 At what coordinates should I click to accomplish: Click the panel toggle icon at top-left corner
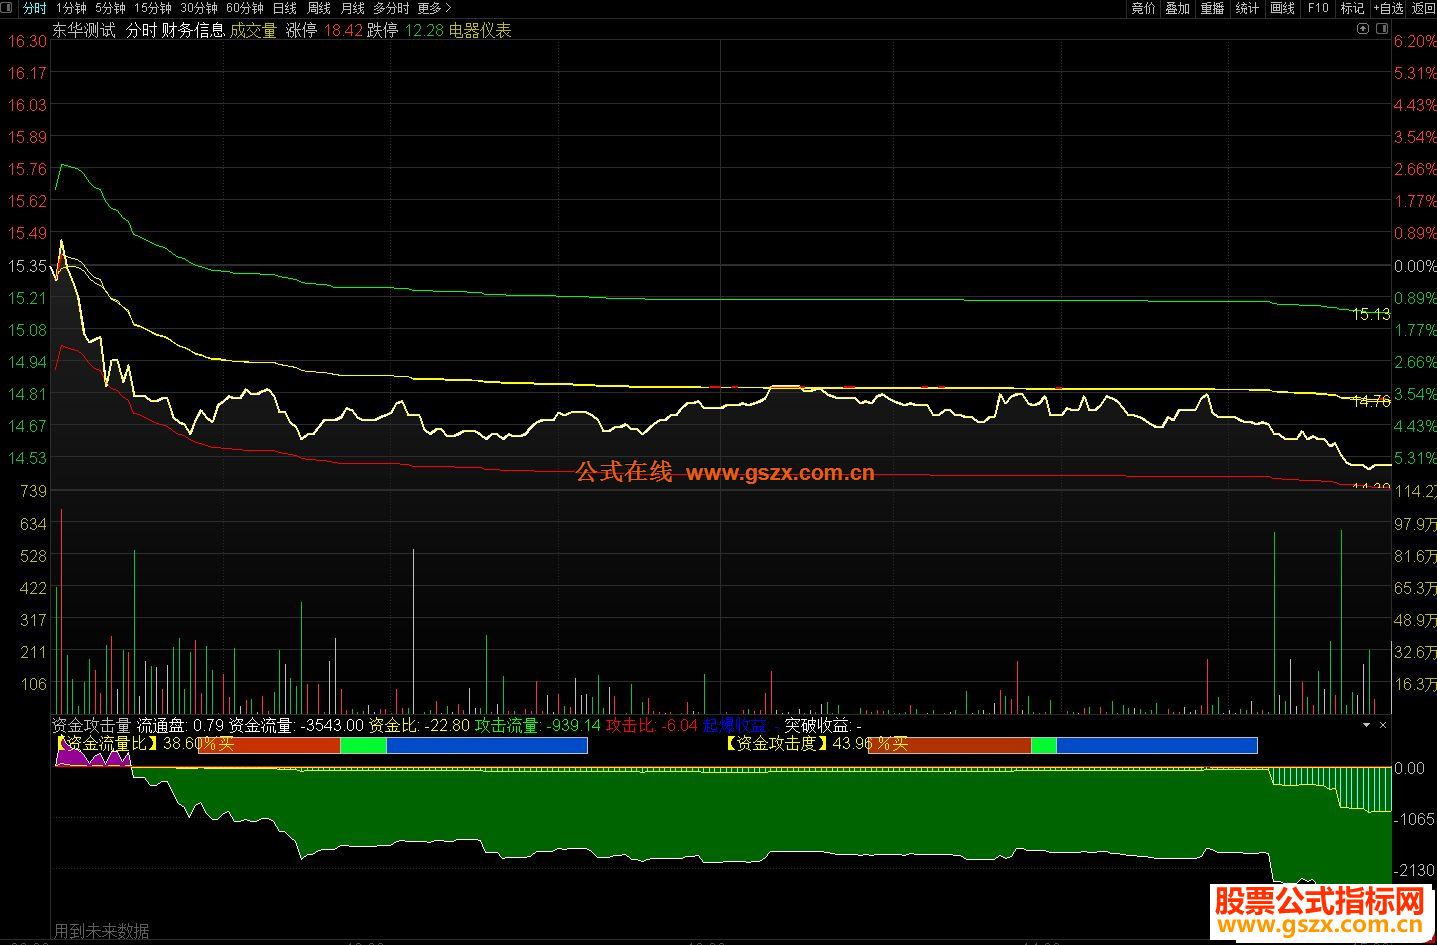8,8
